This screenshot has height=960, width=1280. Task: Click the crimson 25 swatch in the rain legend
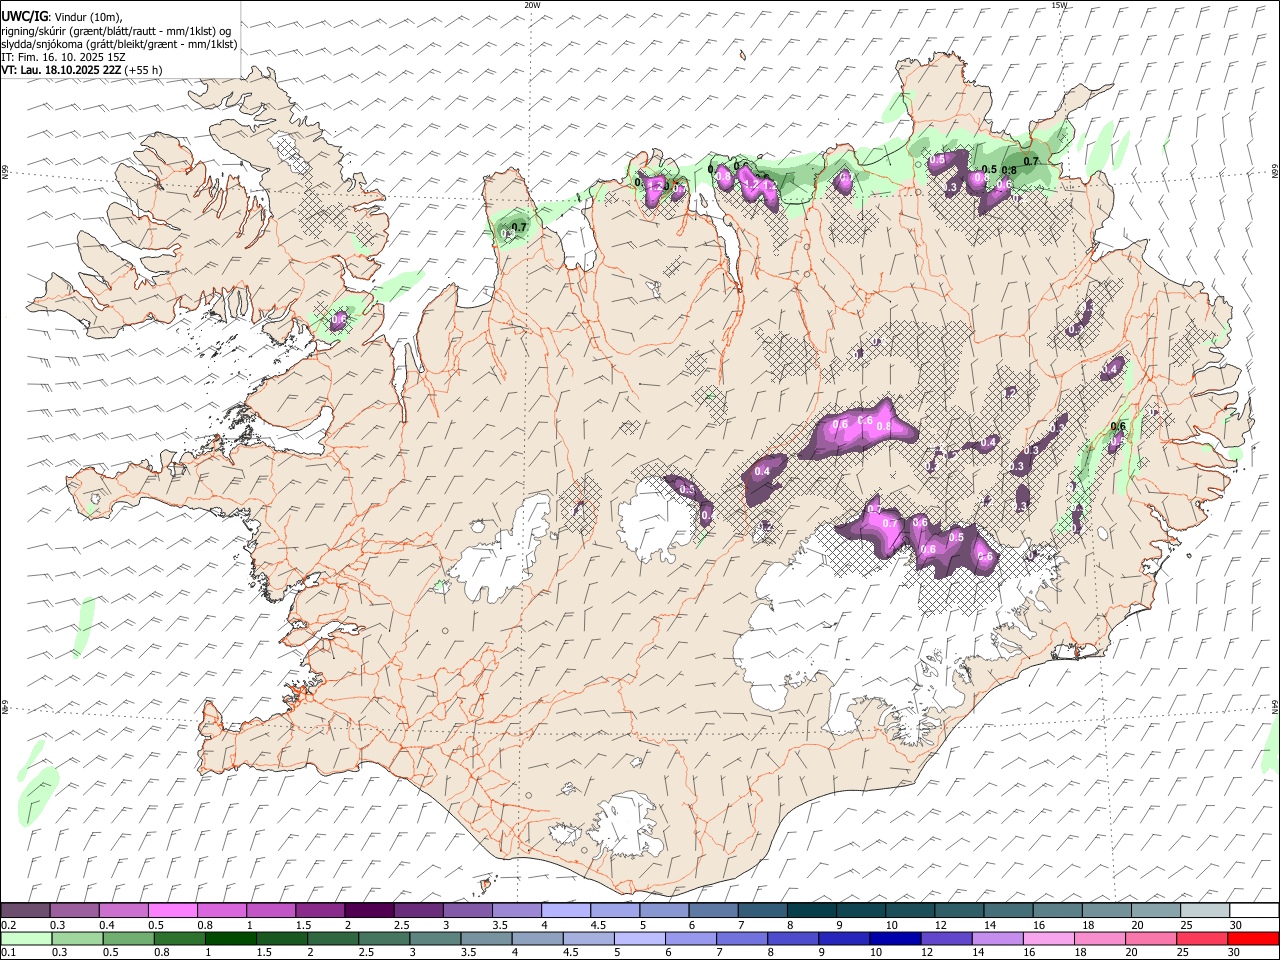pos(1201,938)
